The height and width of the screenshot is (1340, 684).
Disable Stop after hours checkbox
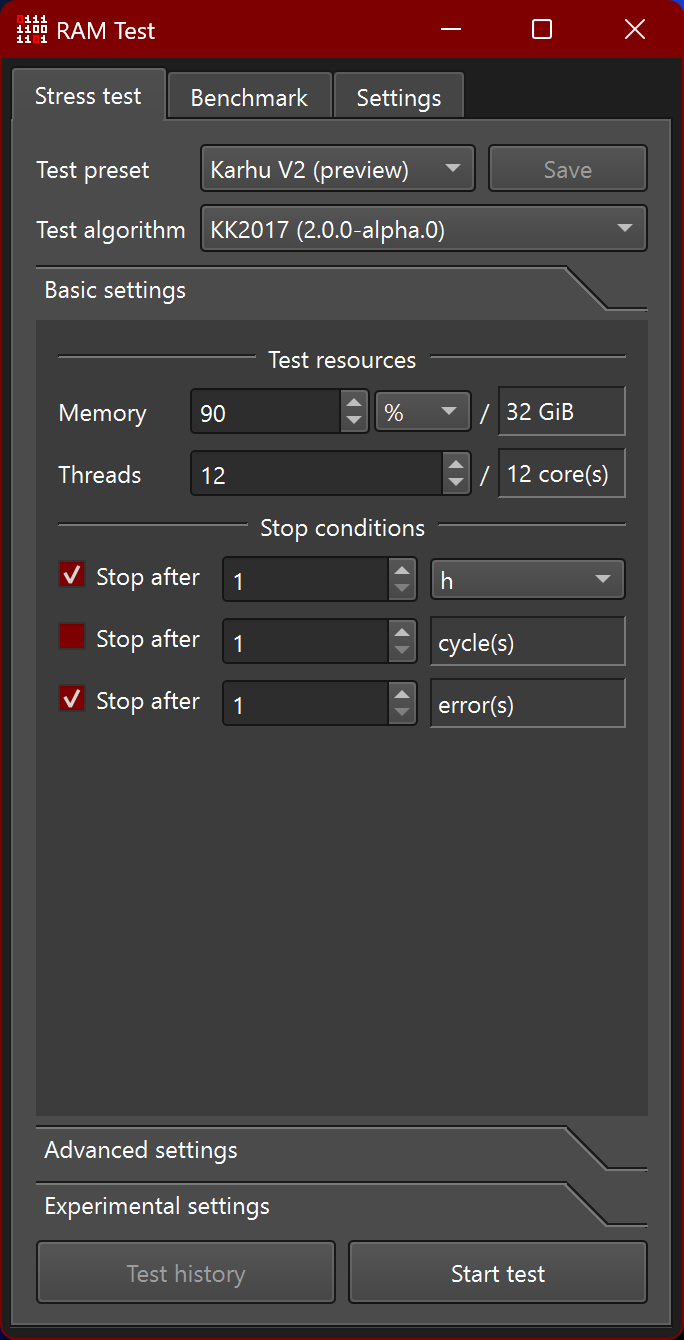72,575
